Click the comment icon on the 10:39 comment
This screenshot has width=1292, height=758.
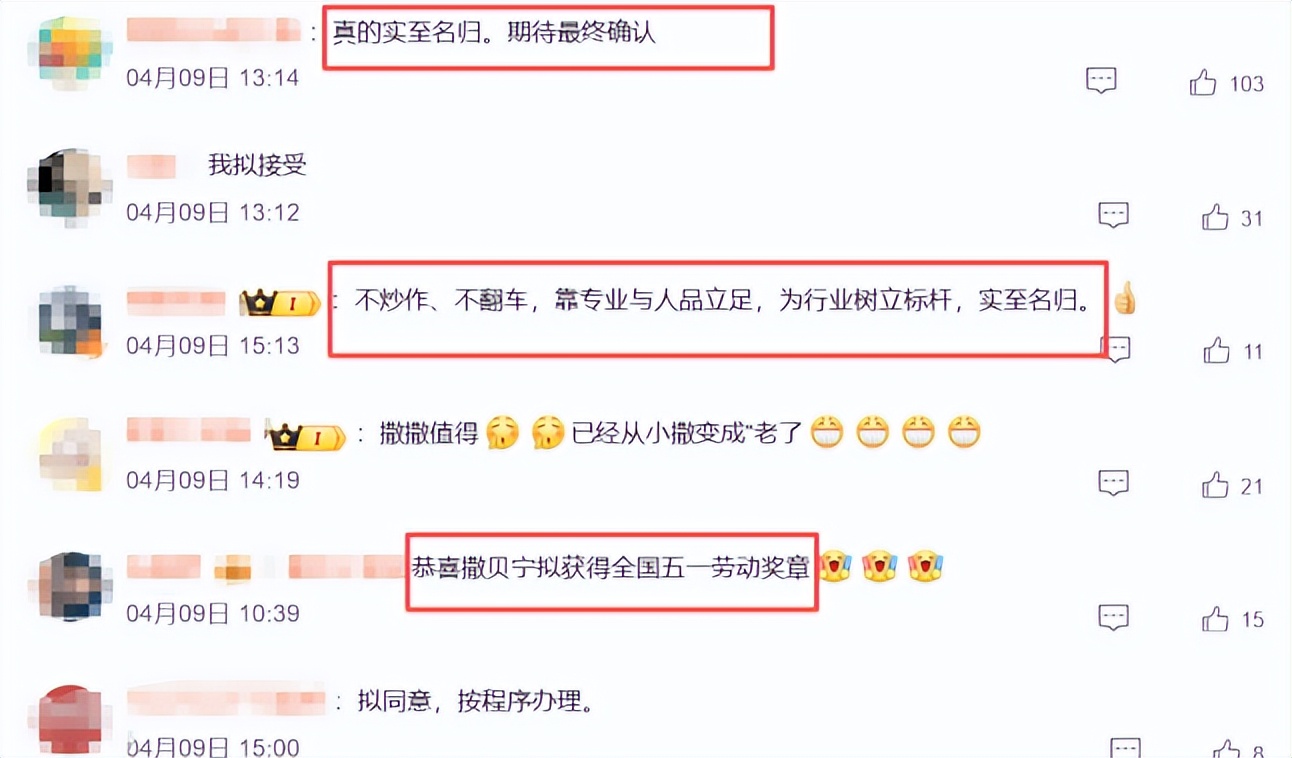1114,617
